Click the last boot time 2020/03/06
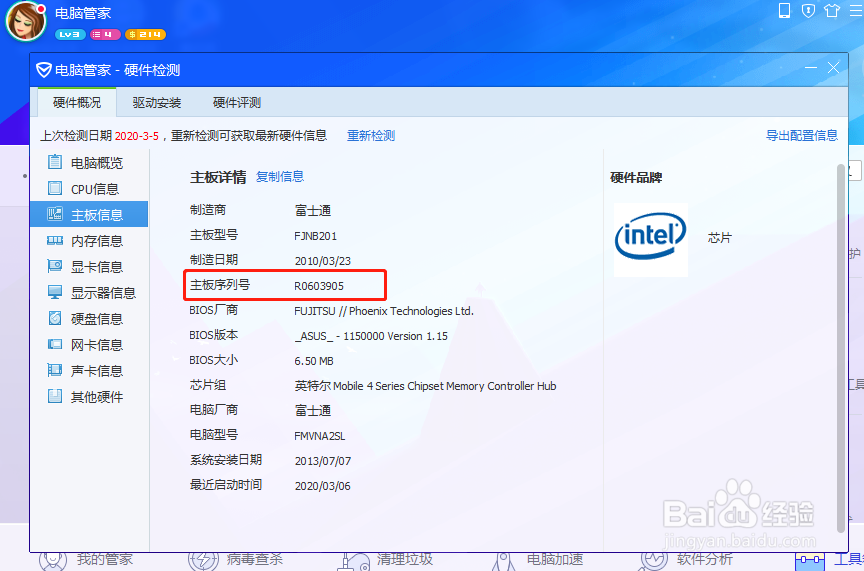 pos(323,486)
